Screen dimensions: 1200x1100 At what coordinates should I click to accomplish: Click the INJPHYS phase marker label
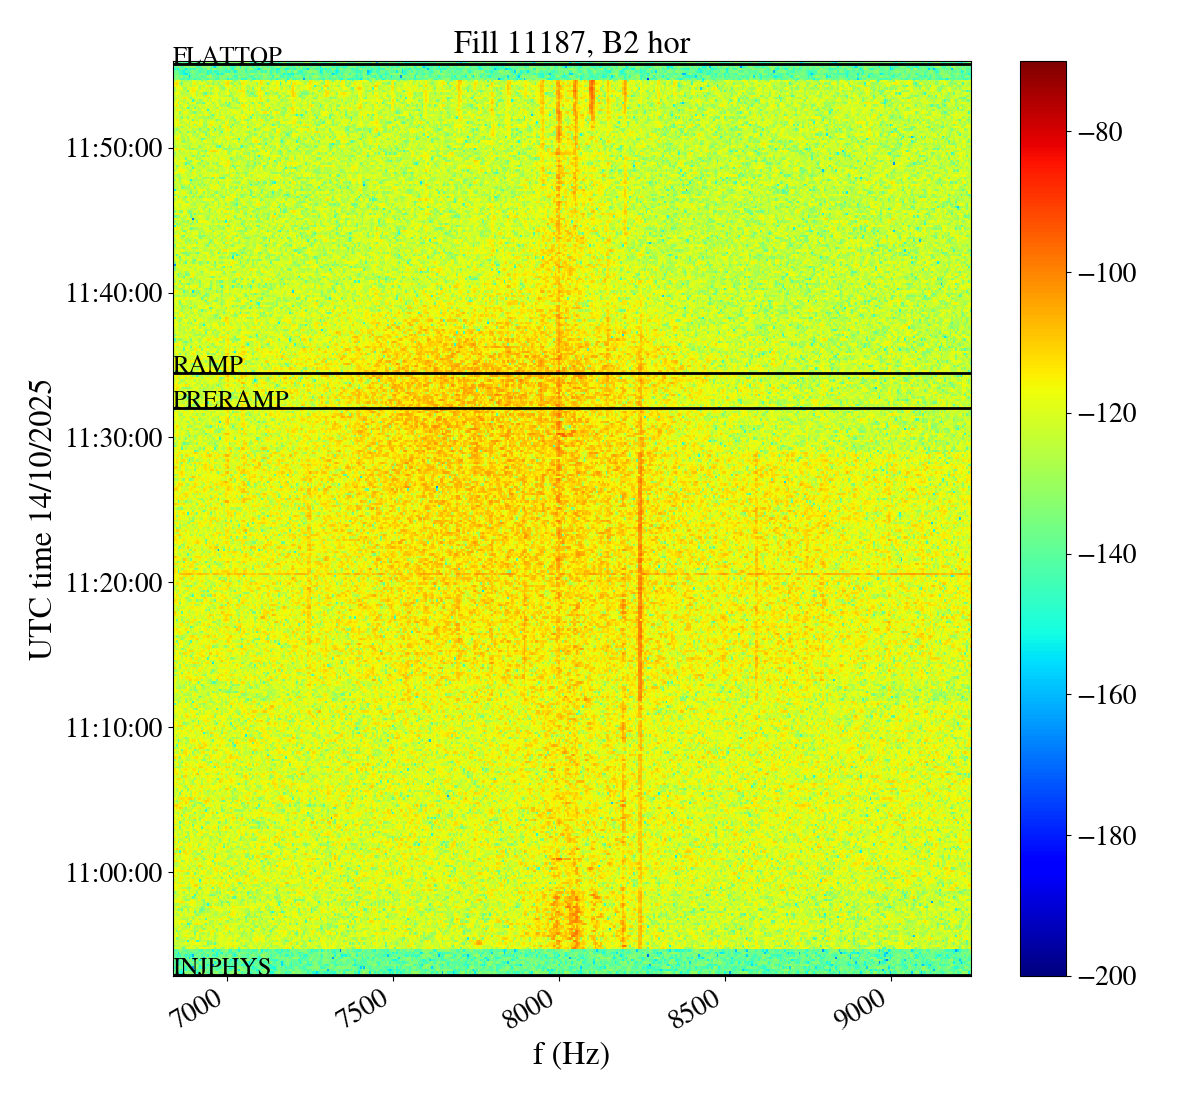[x=222, y=967]
